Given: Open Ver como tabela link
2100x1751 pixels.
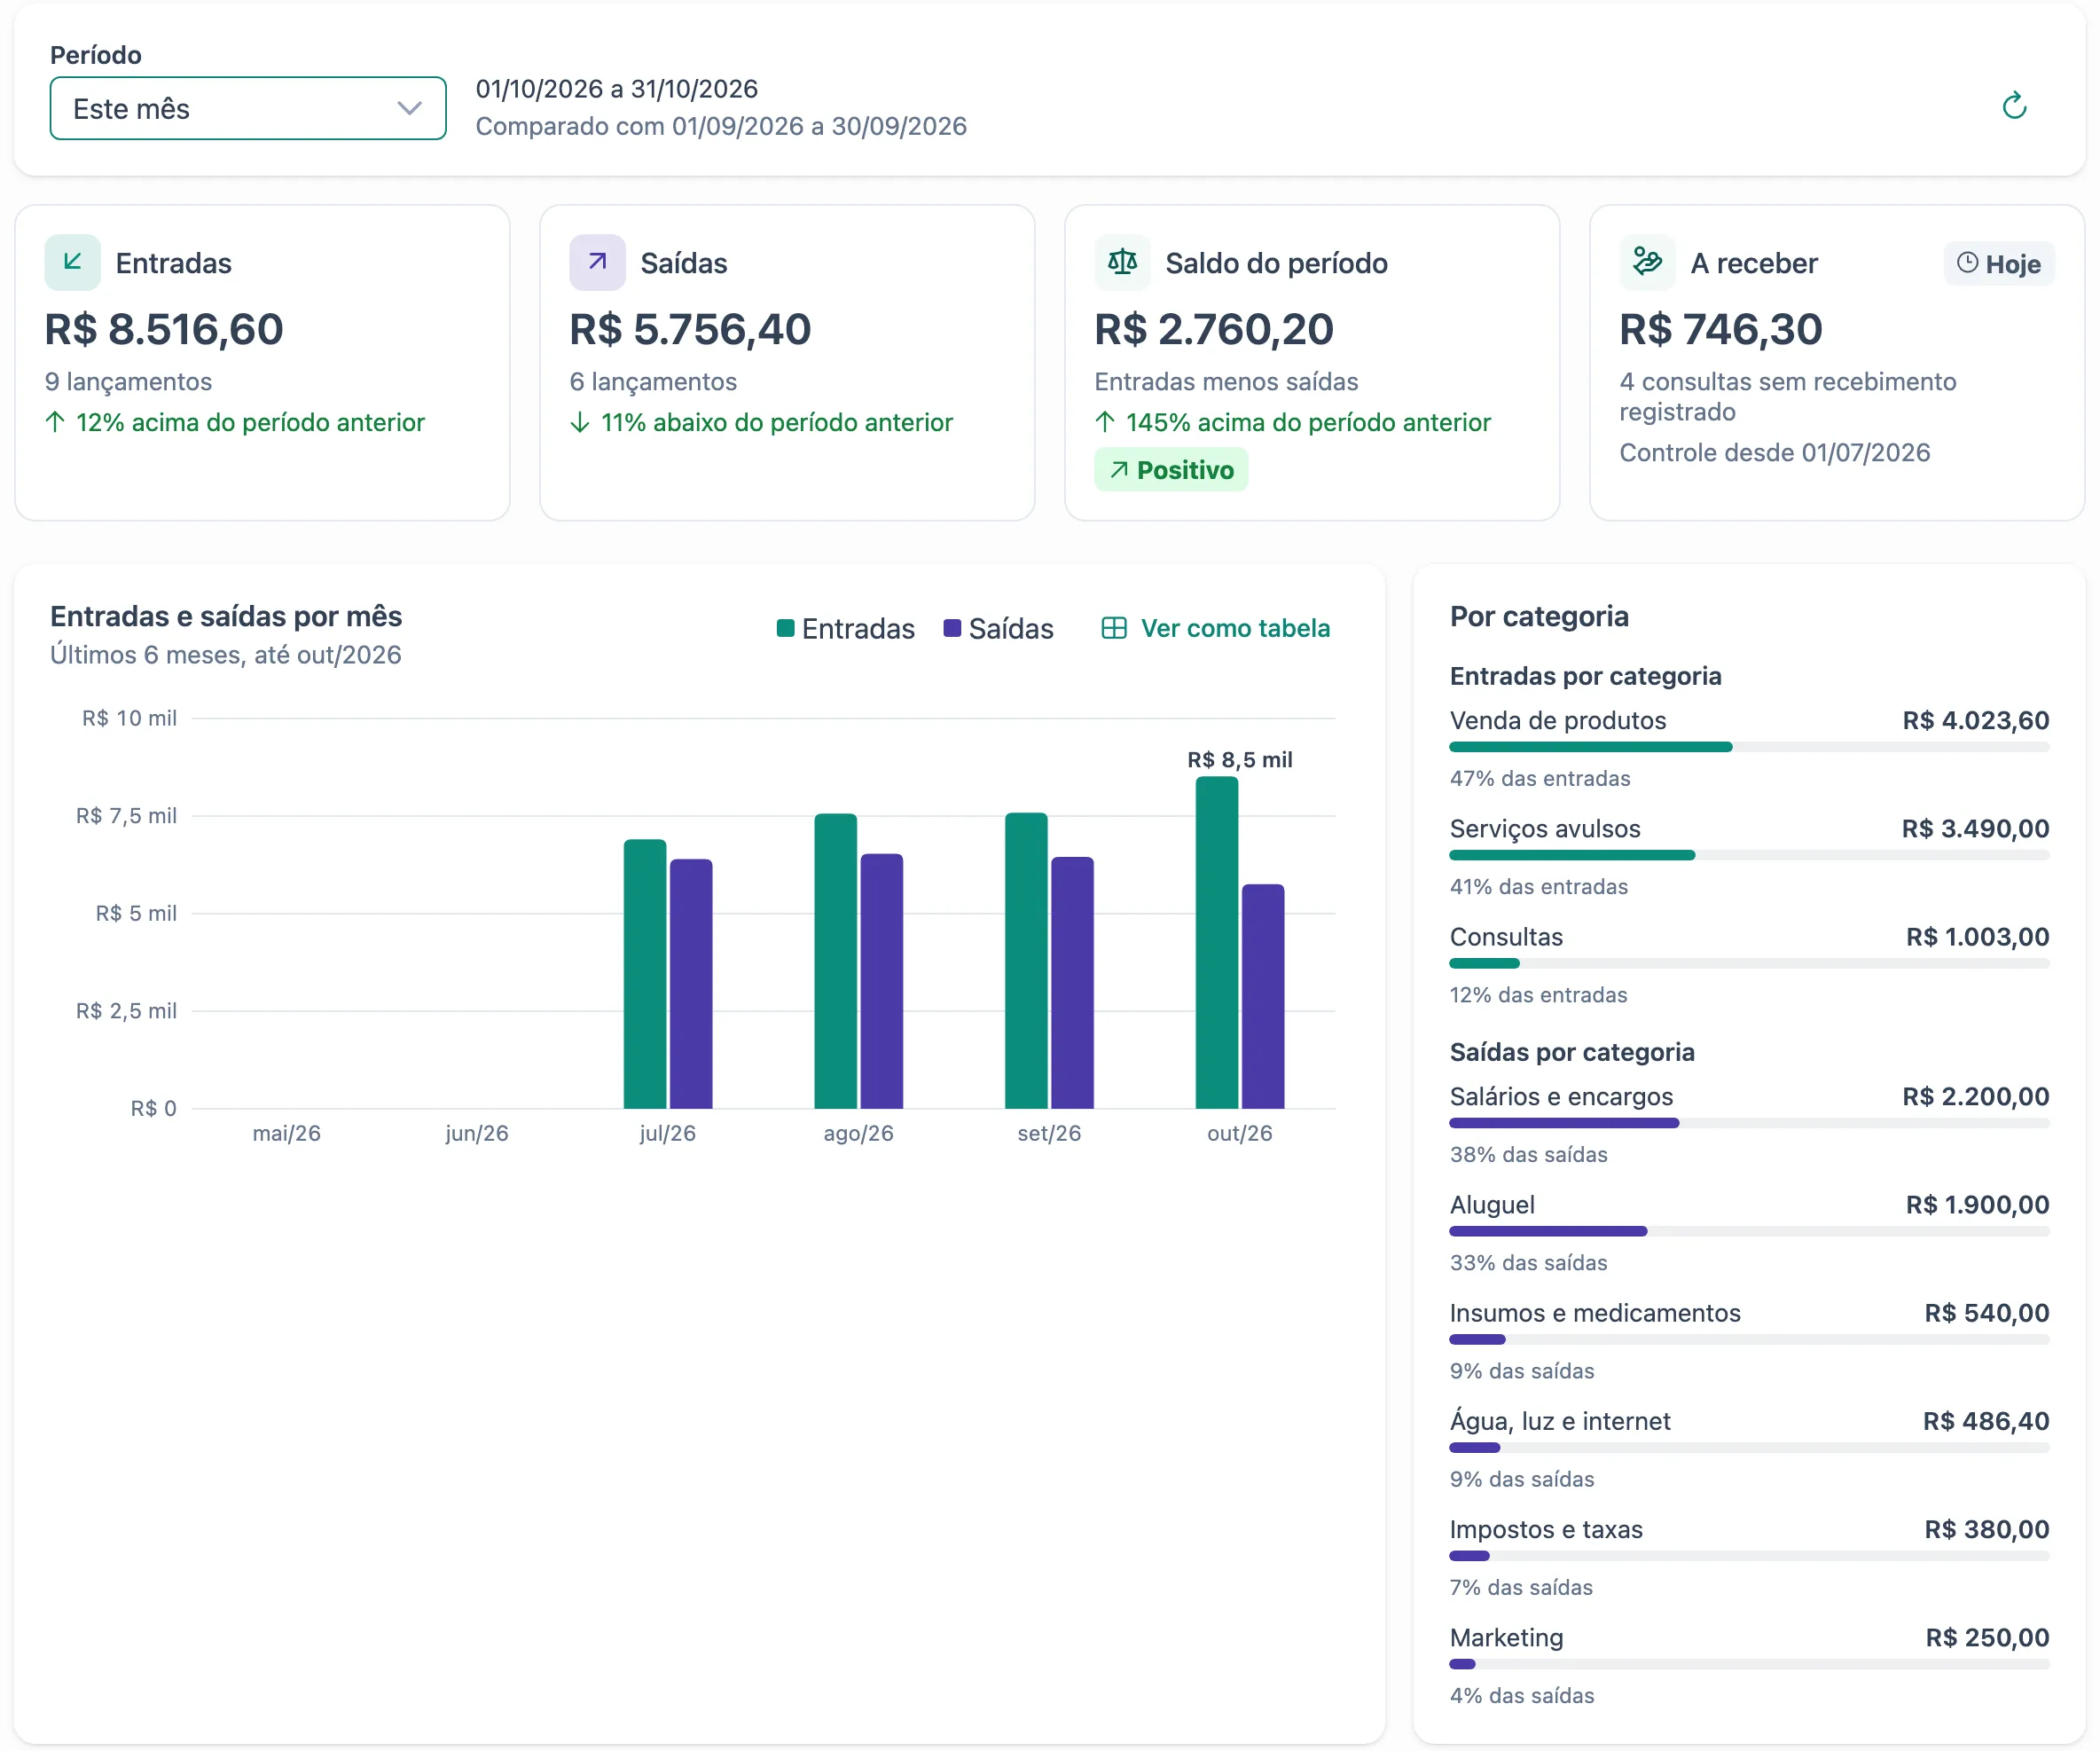Looking at the screenshot, I should point(1215,628).
